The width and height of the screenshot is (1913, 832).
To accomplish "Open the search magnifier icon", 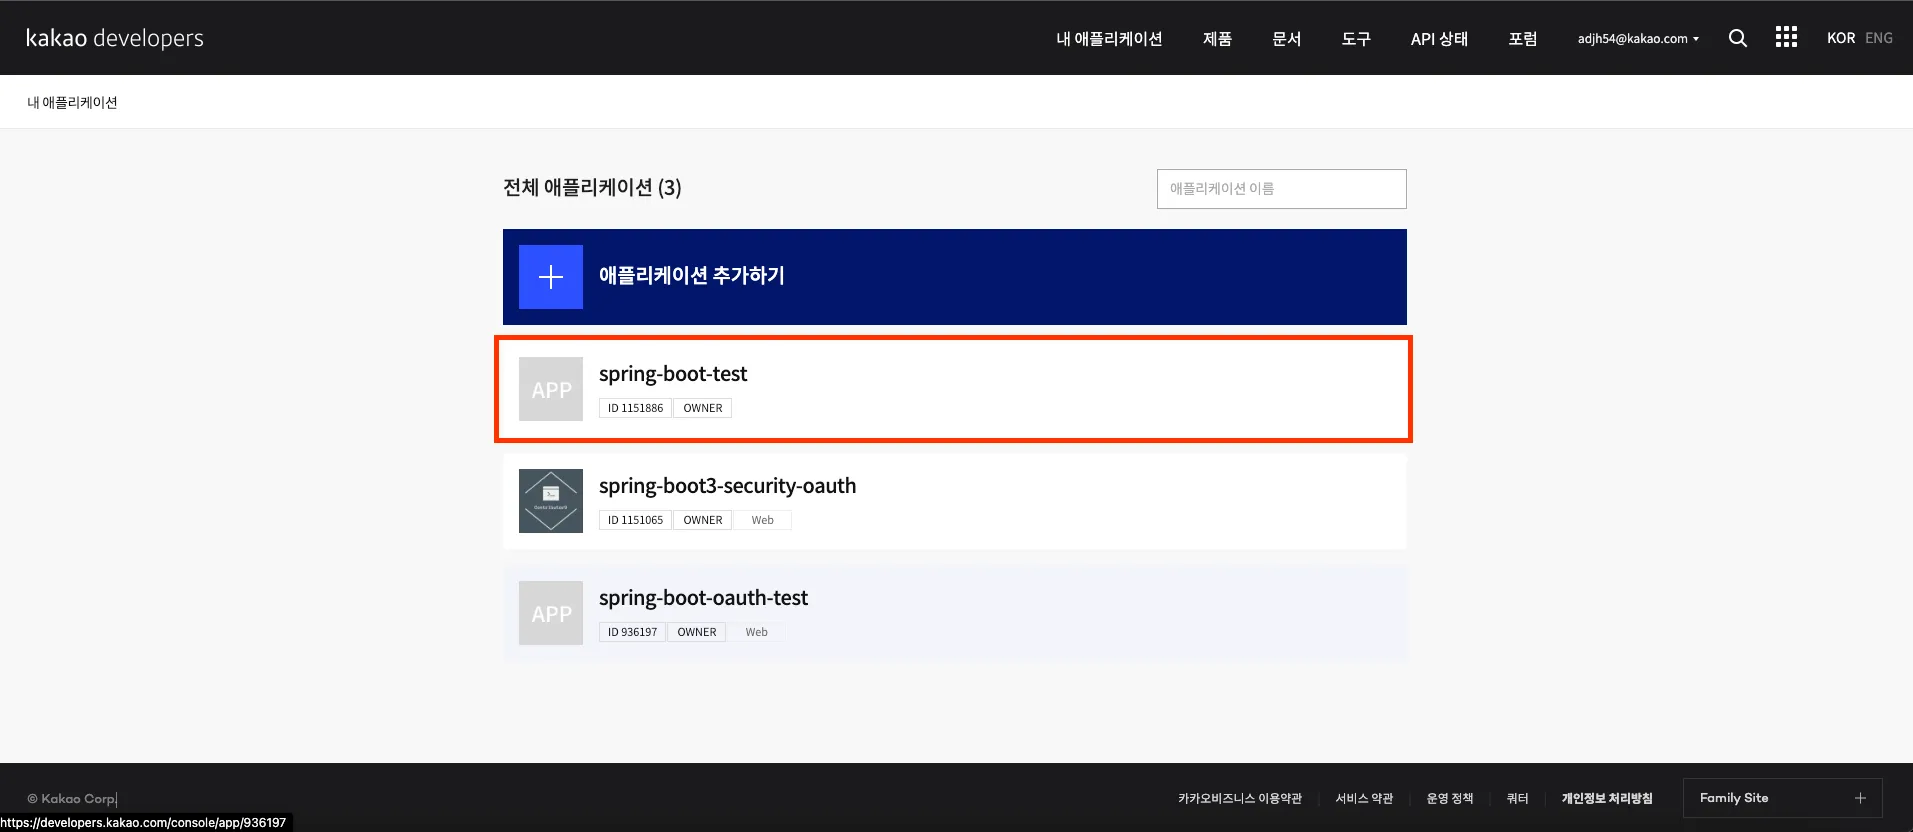I will [x=1738, y=38].
